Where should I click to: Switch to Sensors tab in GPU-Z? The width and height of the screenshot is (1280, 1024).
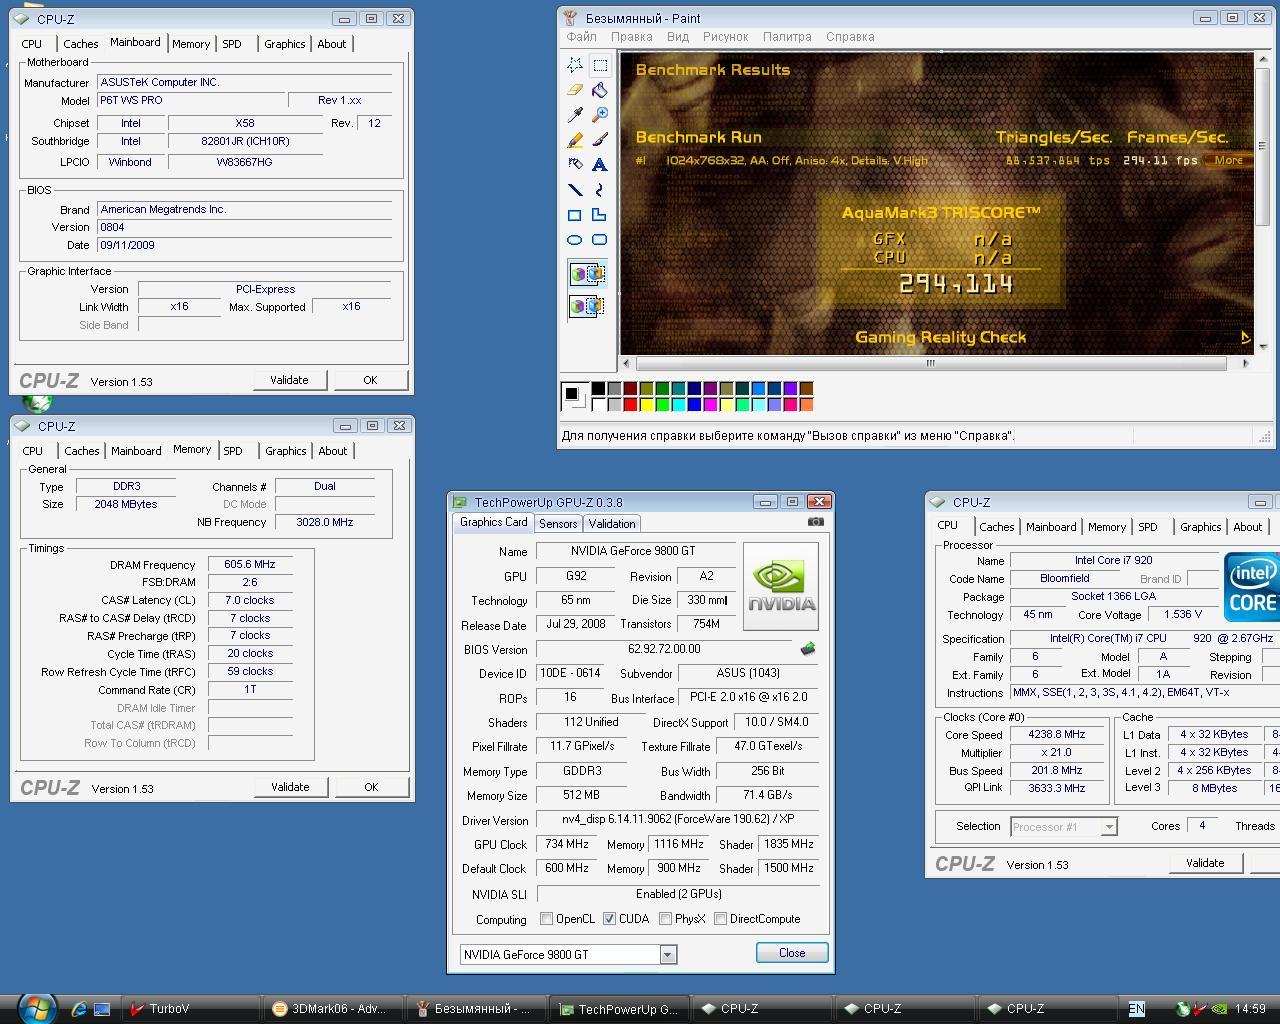pyautogui.click(x=558, y=524)
